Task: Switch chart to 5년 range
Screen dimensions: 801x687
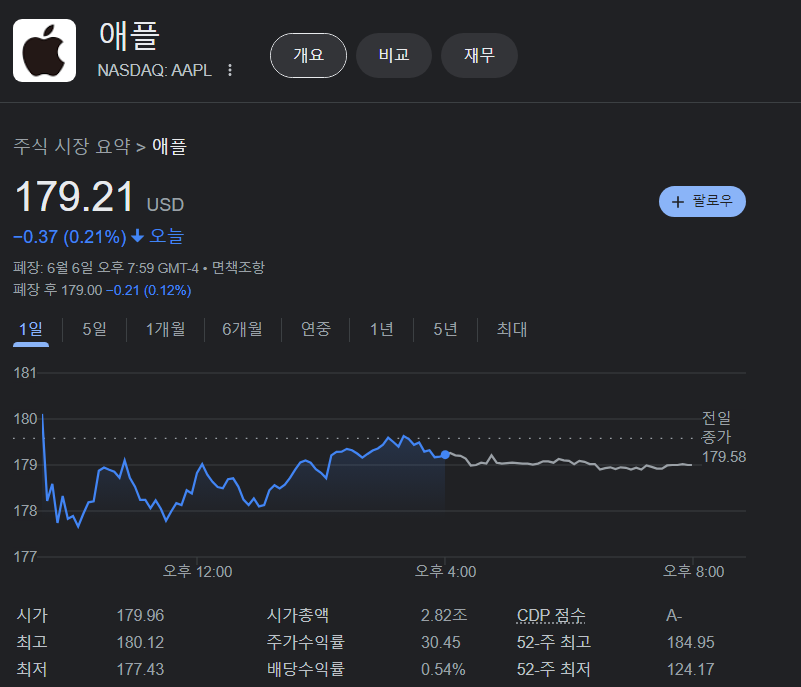Action: pyautogui.click(x=445, y=329)
